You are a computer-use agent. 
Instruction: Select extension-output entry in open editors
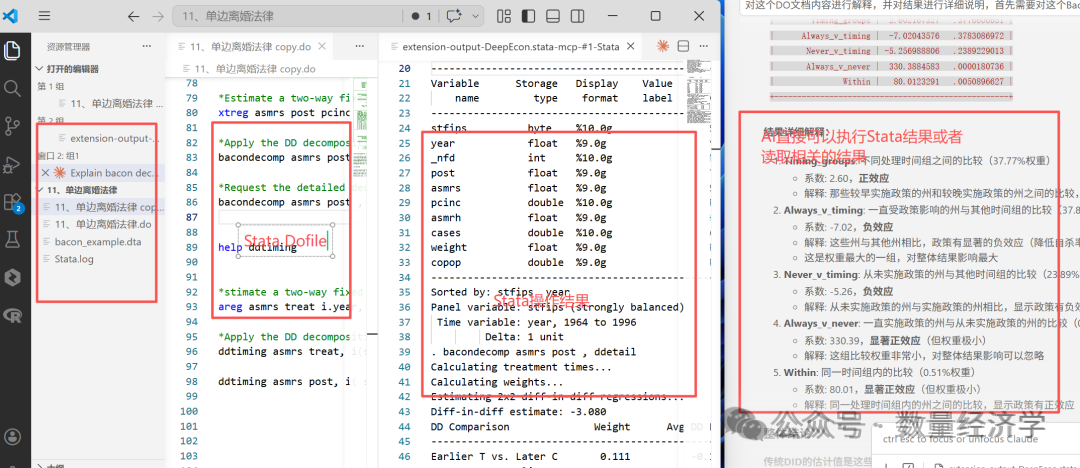(110, 138)
